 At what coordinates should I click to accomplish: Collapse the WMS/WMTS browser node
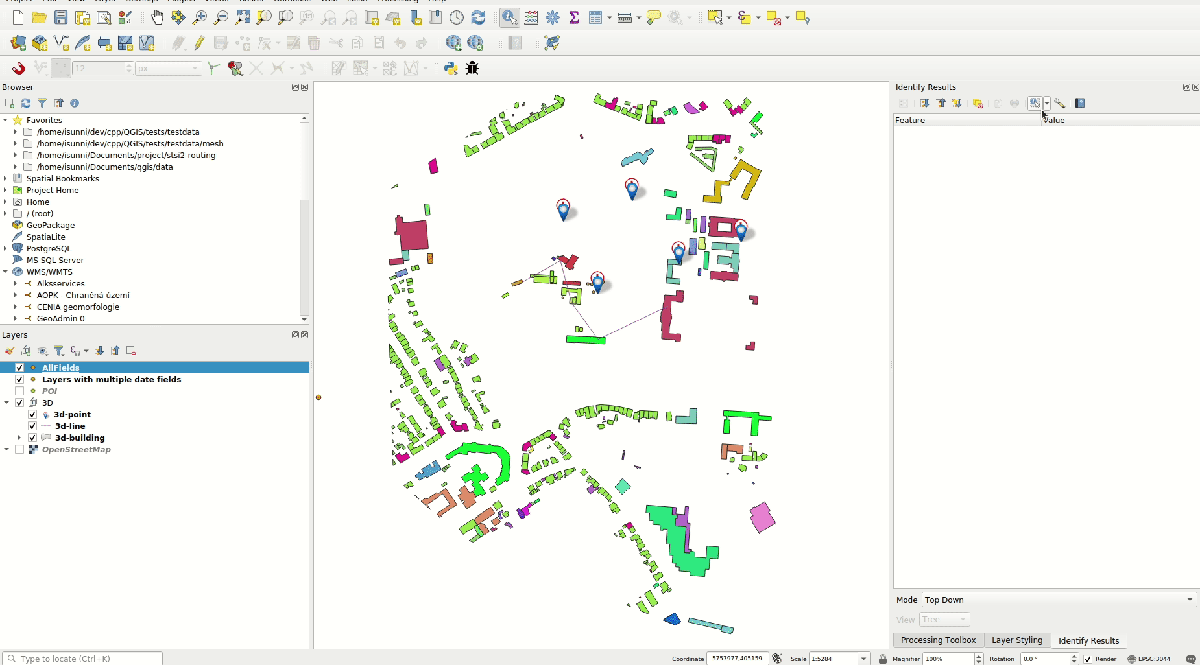pos(6,271)
